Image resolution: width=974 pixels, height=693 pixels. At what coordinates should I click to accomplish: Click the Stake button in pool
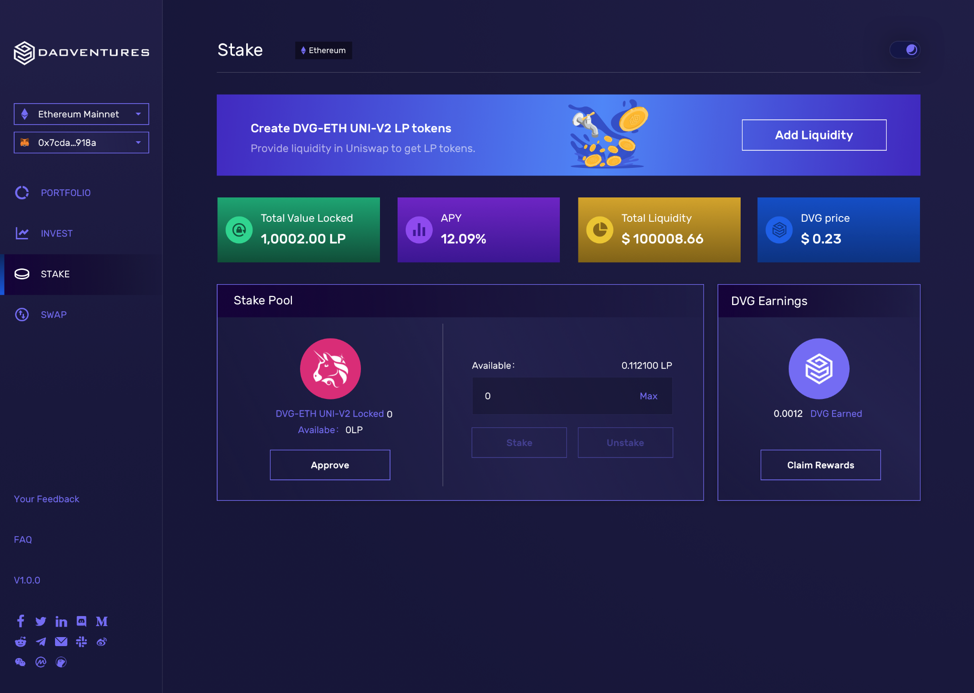click(519, 443)
